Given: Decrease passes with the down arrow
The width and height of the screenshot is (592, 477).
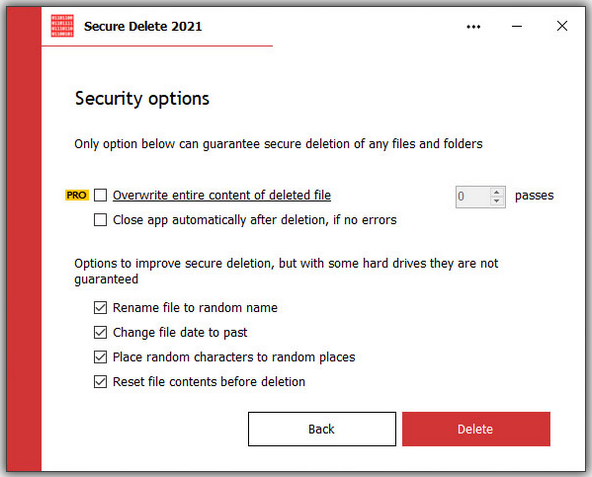Looking at the screenshot, I should pyautogui.click(x=497, y=201).
